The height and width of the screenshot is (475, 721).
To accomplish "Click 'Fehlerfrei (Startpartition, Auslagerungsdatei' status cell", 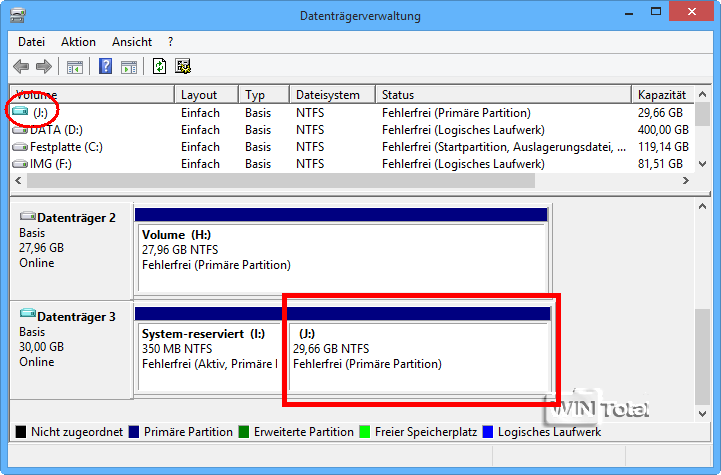I will click(504, 147).
